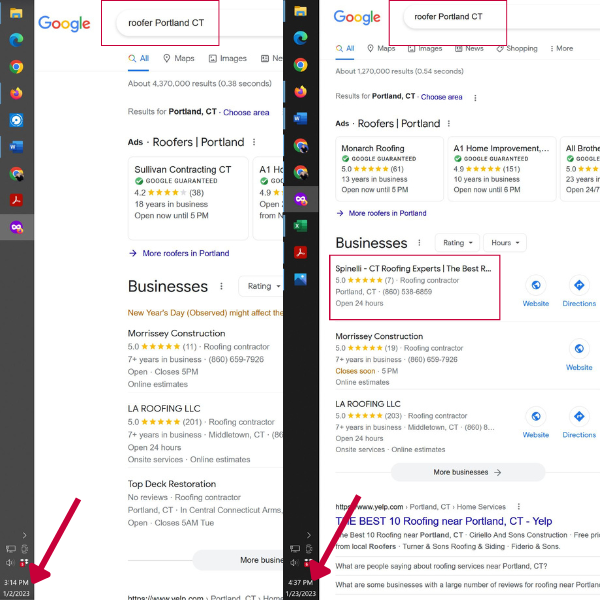
Task: Open Firefox from the right screenshot taskbar
Action: tap(300, 91)
